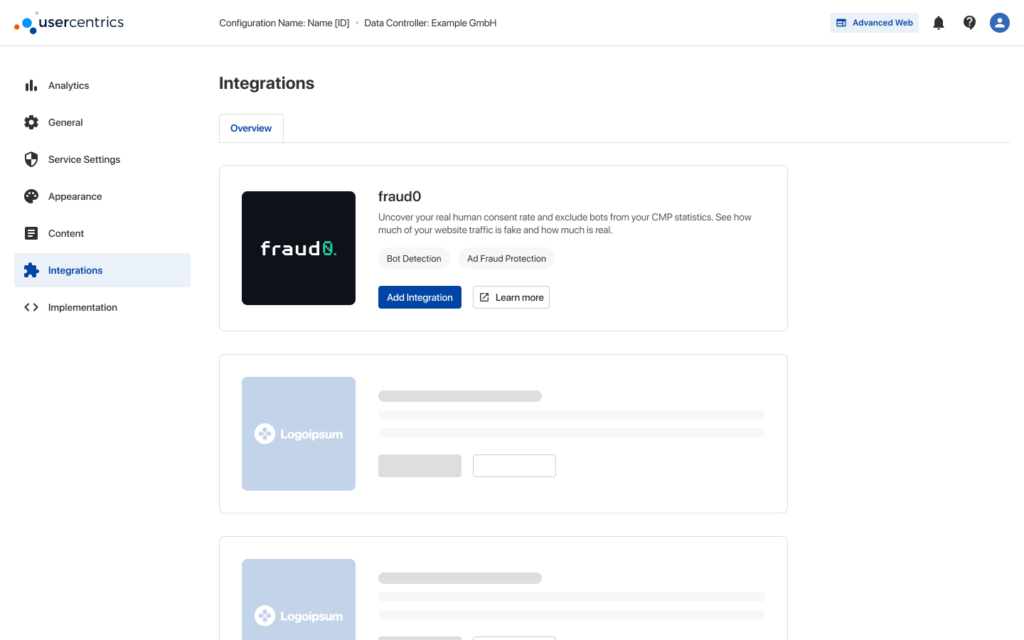The image size is (1024, 640).
Task: Open the help lightbulb icon
Action: [969, 22]
